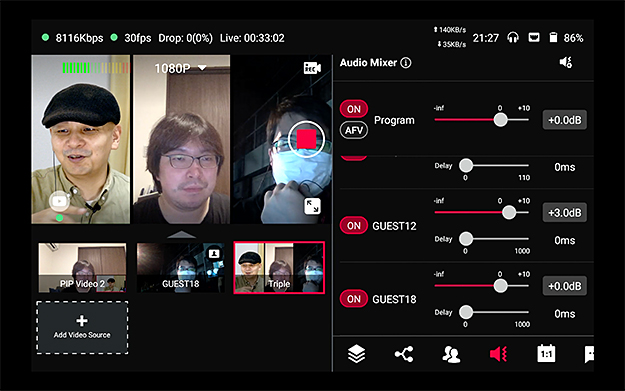Toggle Program audio ON button

[354, 109]
